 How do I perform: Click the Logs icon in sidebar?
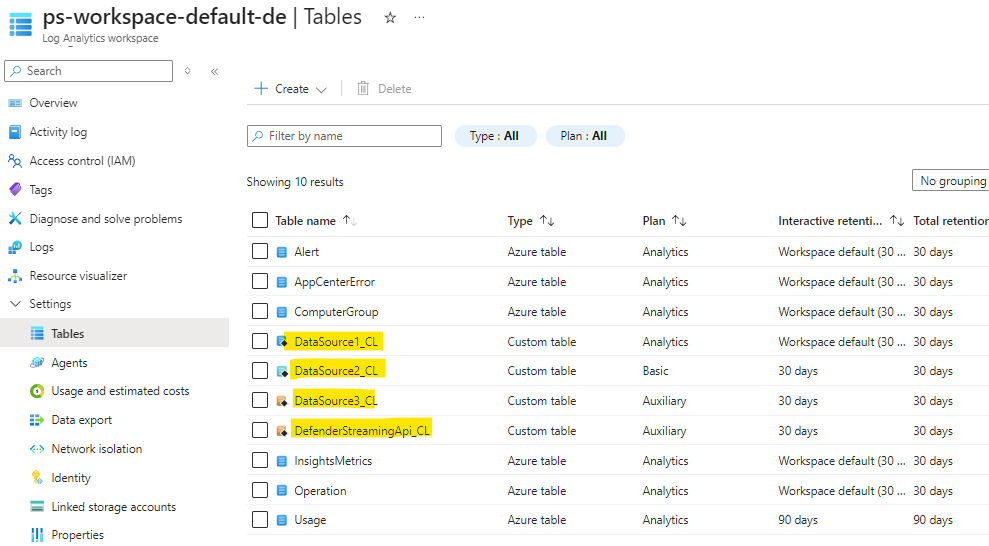click(x=15, y=247)
